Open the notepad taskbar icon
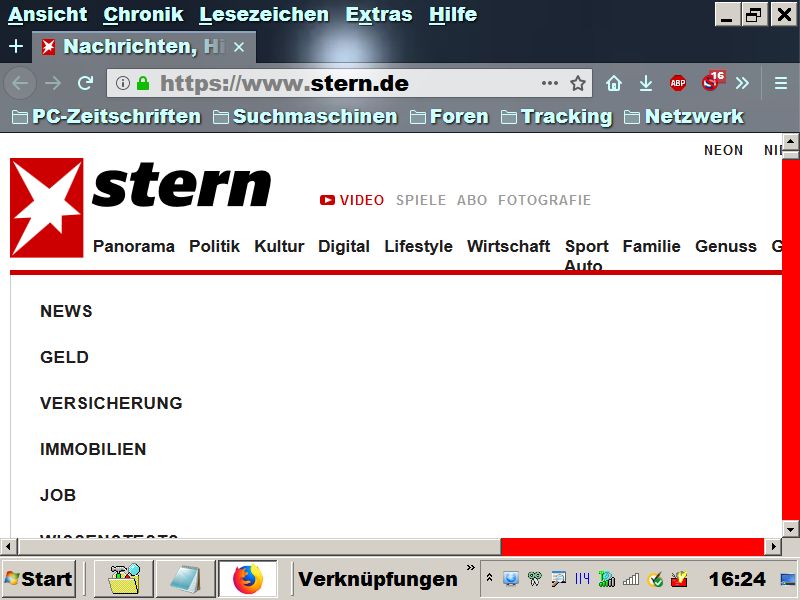Viewport: 800px width, 600px height. click(x=185, y=579)
